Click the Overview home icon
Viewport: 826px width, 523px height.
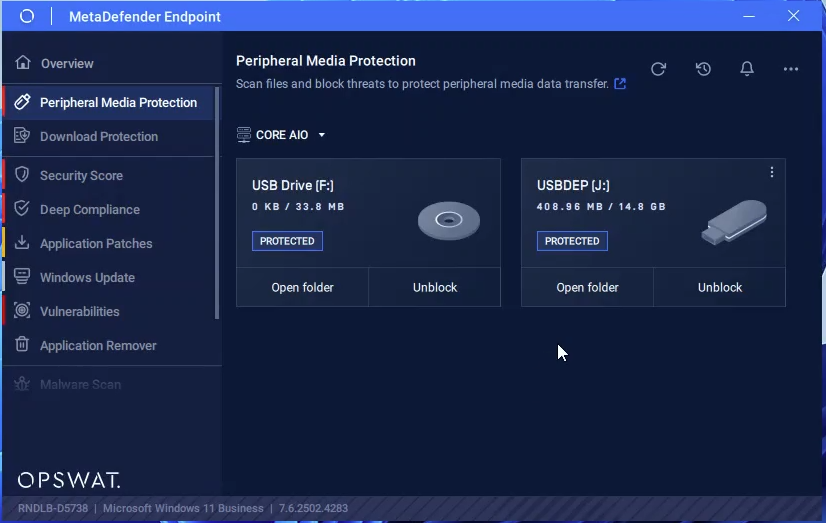pyautogui.click(x=23, y=63)
